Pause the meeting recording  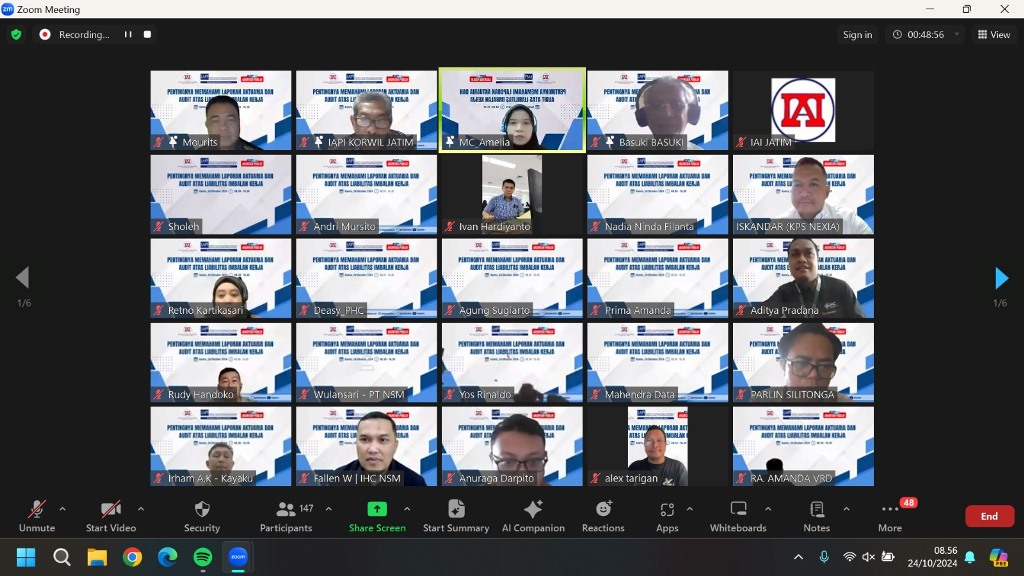tap(128, 35)
